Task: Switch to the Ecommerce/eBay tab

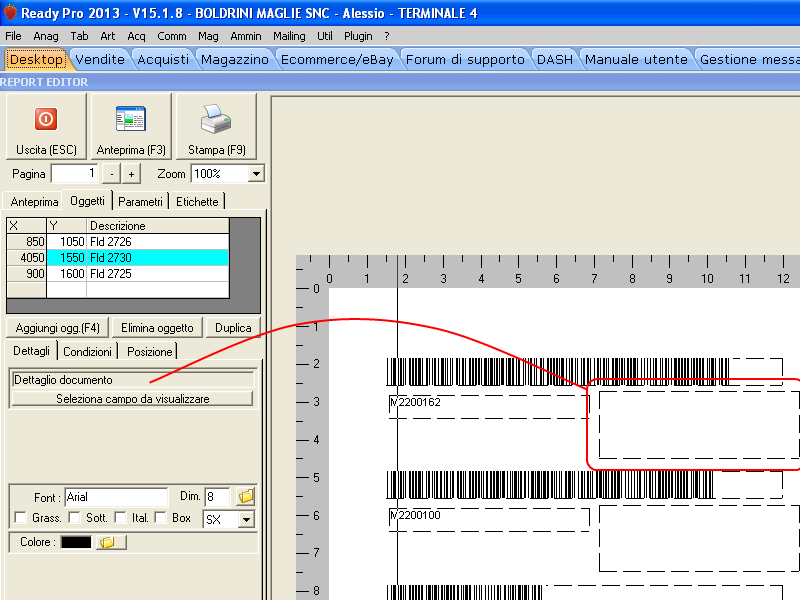Action: [337, 60]
